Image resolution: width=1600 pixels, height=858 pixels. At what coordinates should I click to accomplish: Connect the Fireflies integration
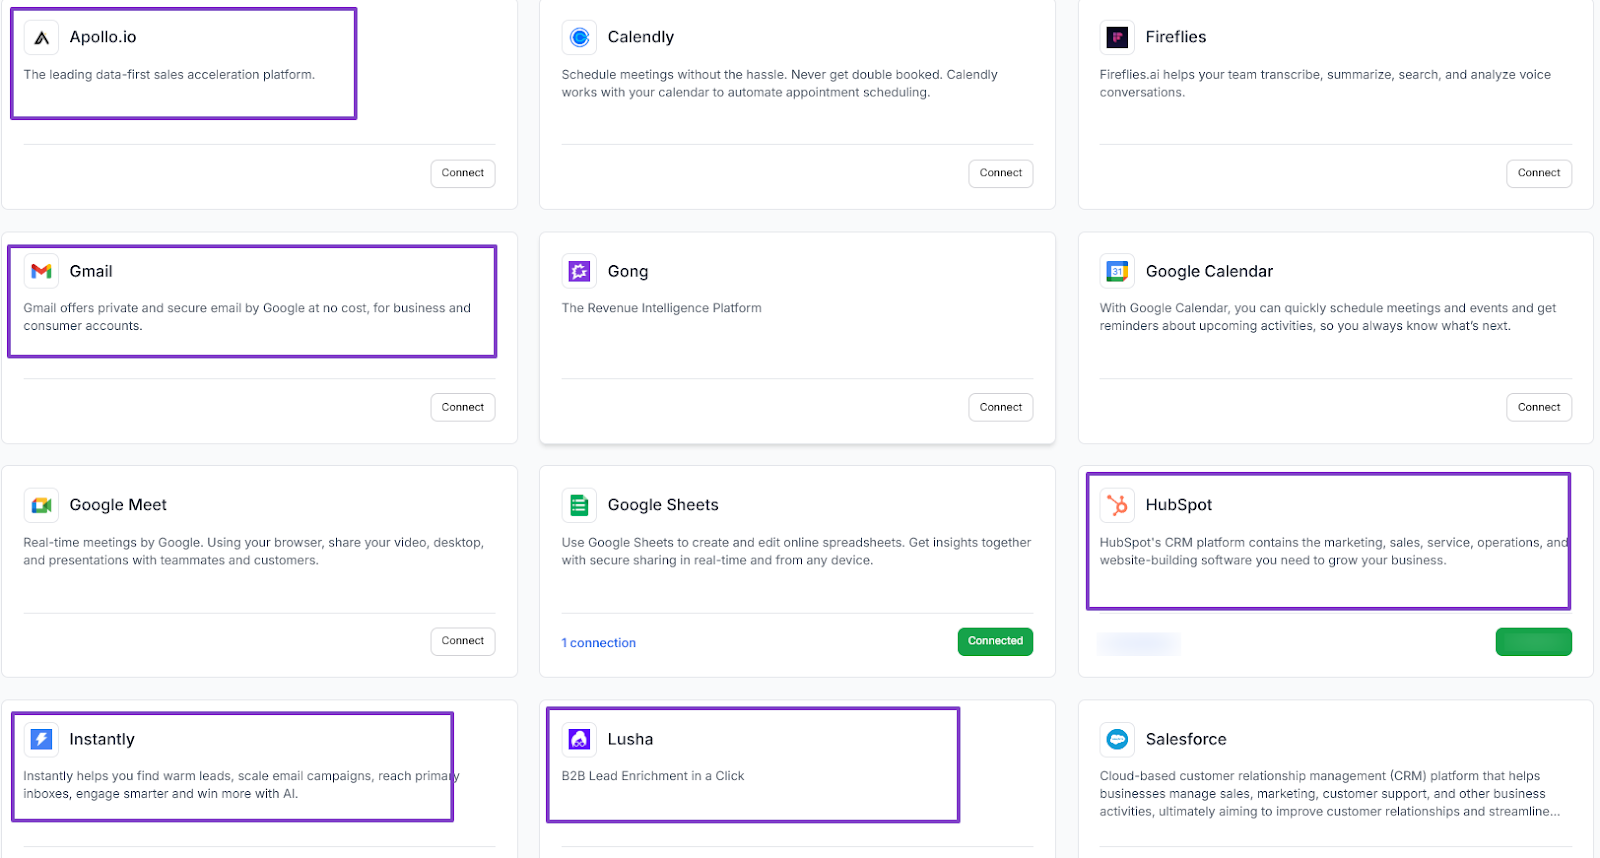click(x=1539, y=173)
